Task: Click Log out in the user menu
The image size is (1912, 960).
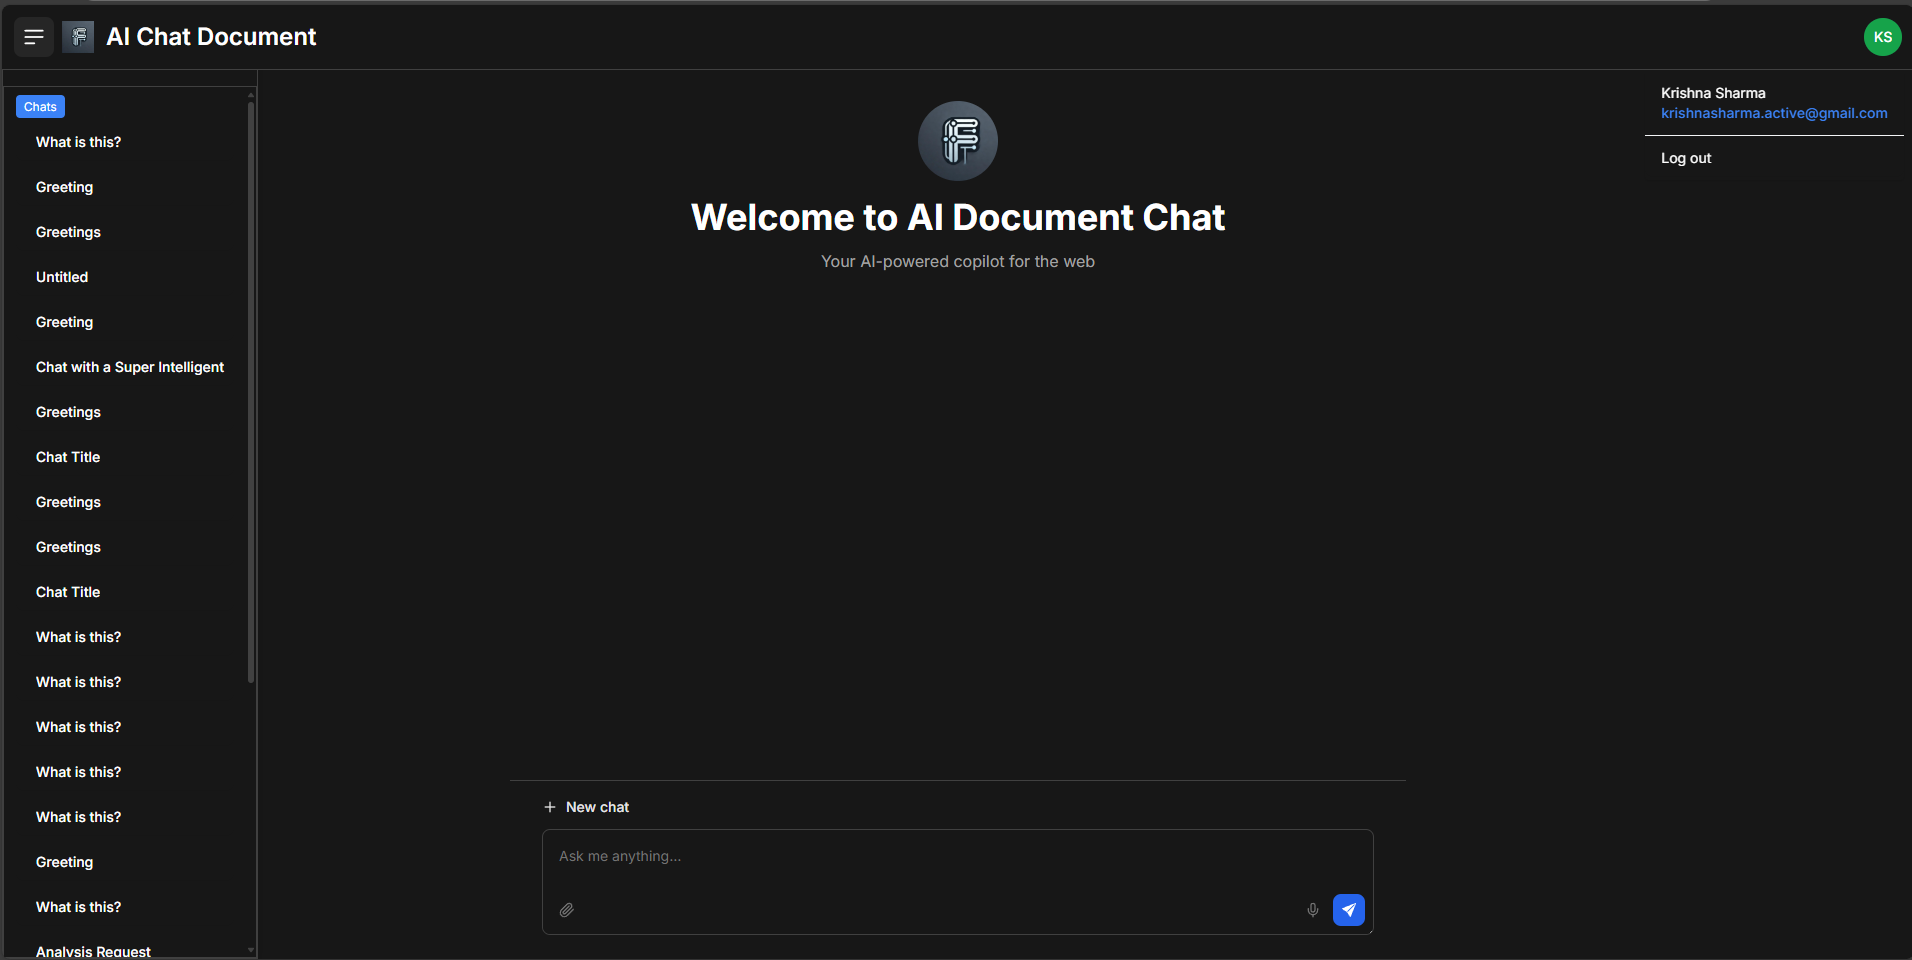Action: [1686, 158]
